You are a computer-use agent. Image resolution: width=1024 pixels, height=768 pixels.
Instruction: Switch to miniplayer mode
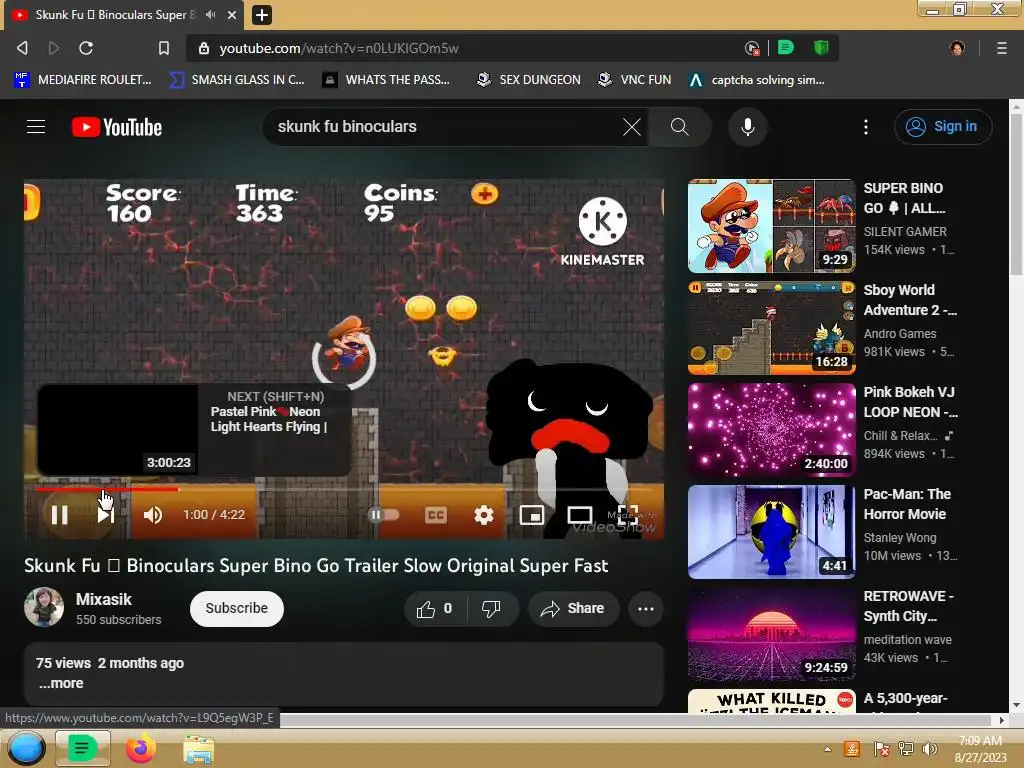tap(532, 515)
